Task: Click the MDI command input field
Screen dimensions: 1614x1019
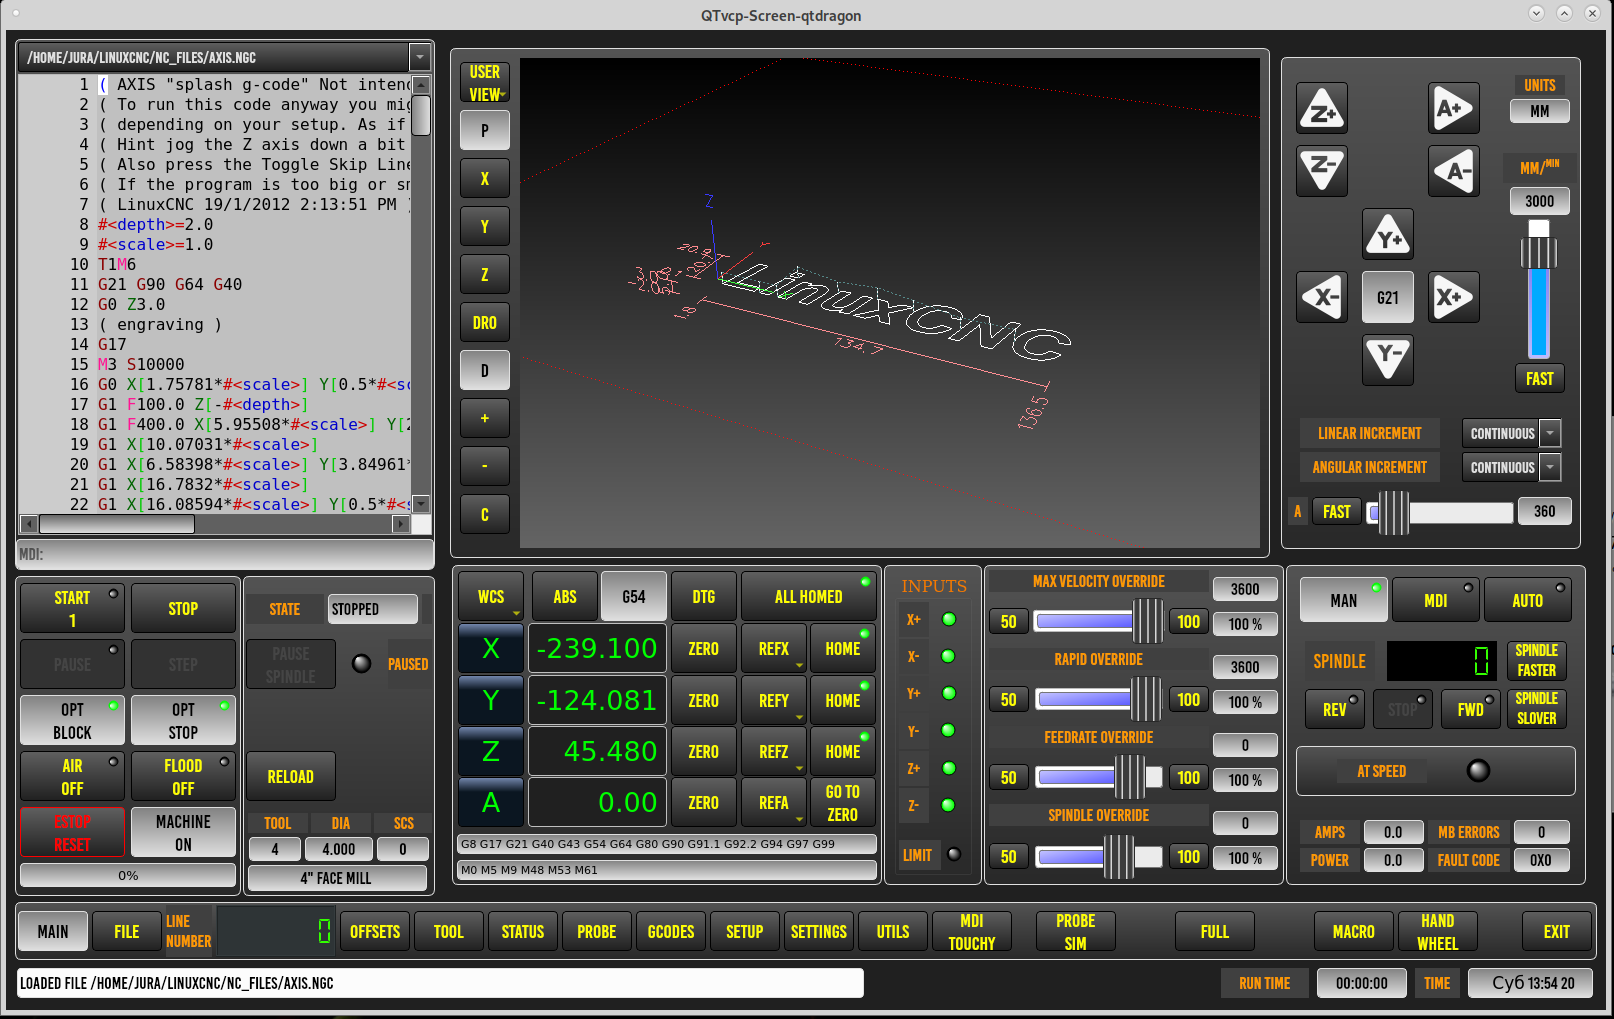Action: (x=226, y=554)
